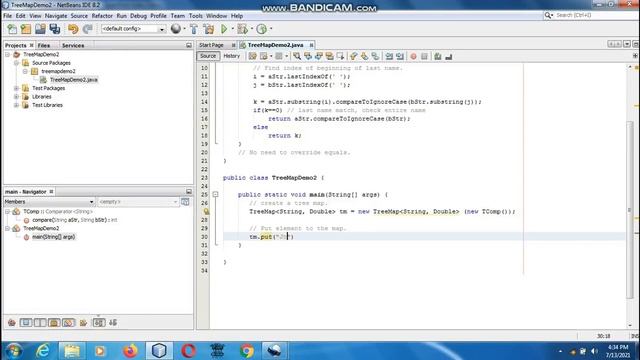The height and width of the screenshot is (360, 640).
Task: Click the editor Find Selection magnifier icon
Action: (297, 56)
